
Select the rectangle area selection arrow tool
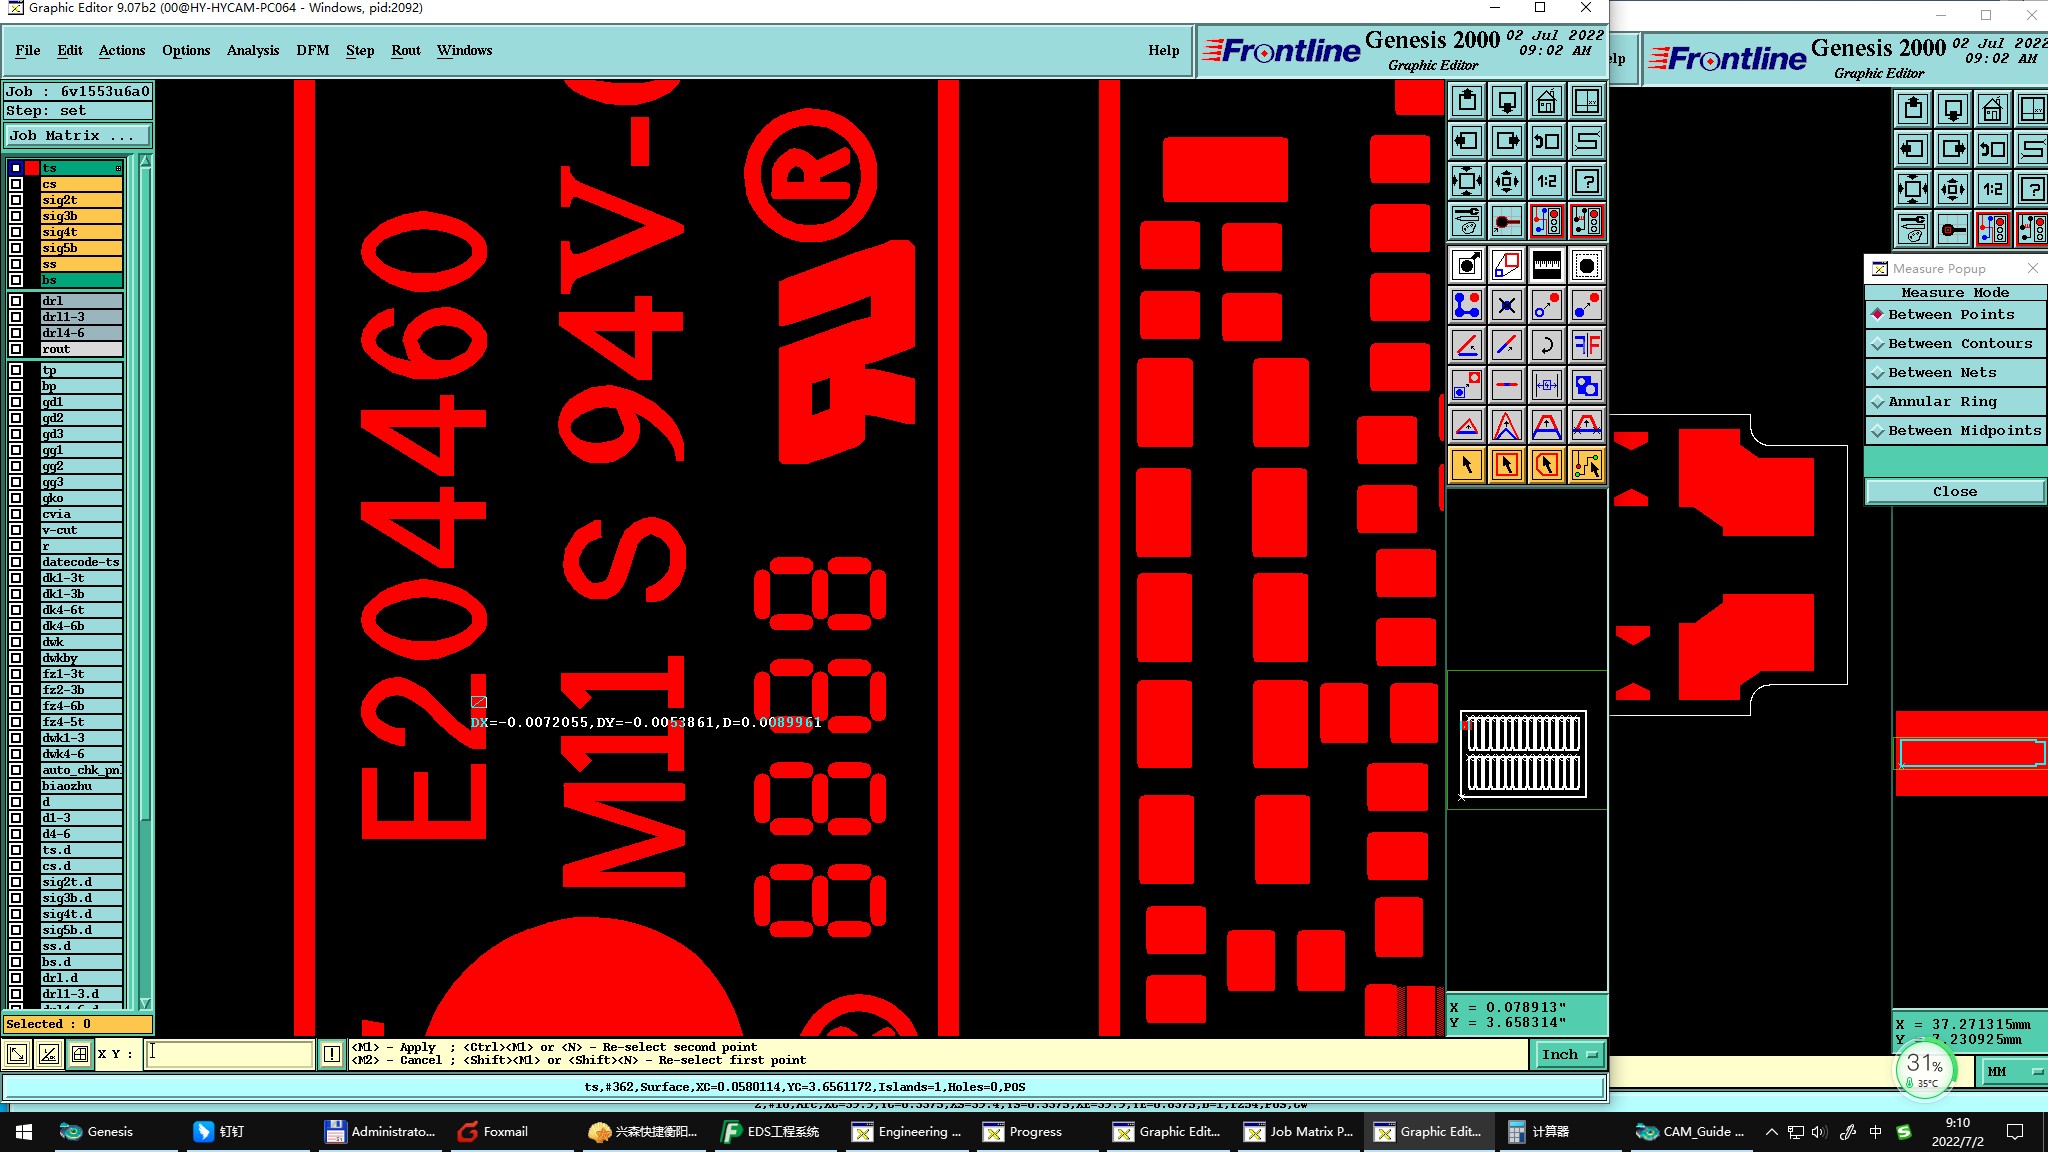[x=1507, y=465]
